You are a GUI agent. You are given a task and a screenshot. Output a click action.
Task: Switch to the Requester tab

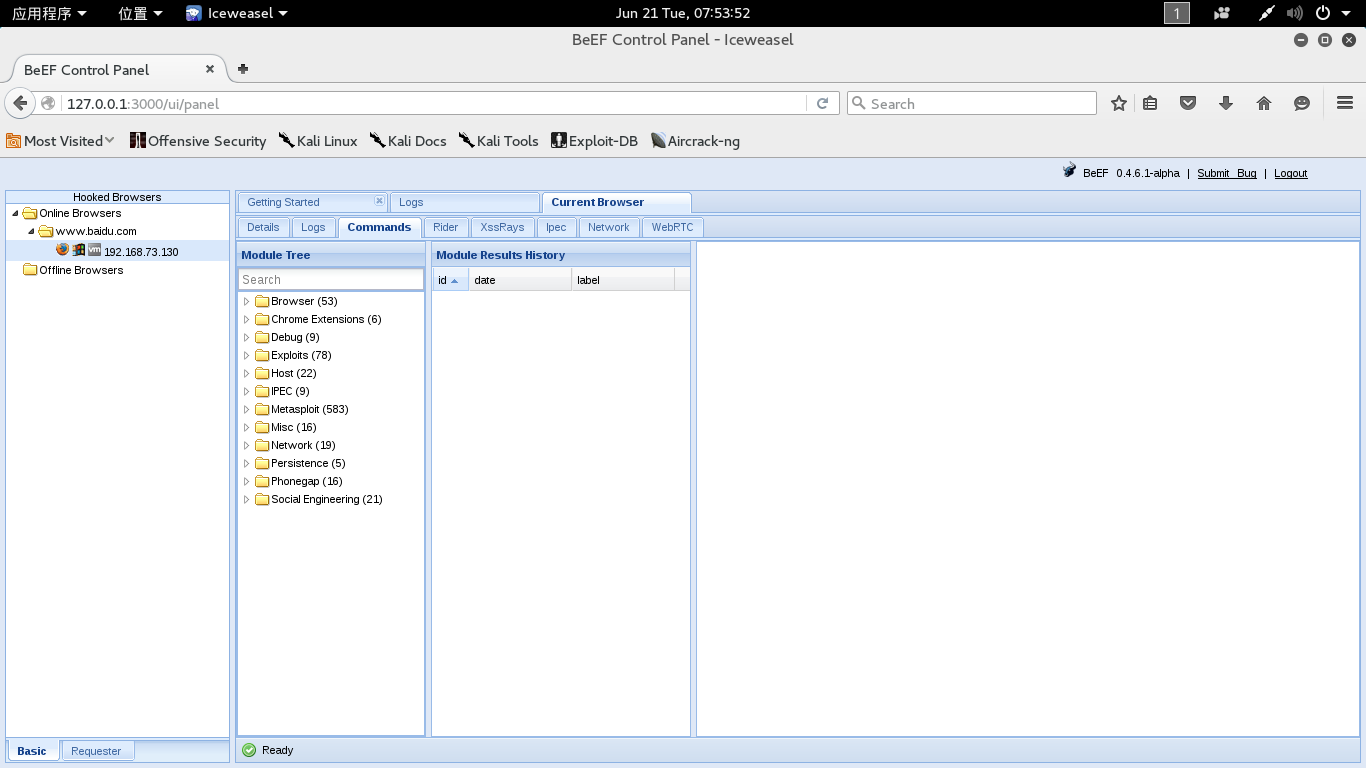click(x=96, y=751)
